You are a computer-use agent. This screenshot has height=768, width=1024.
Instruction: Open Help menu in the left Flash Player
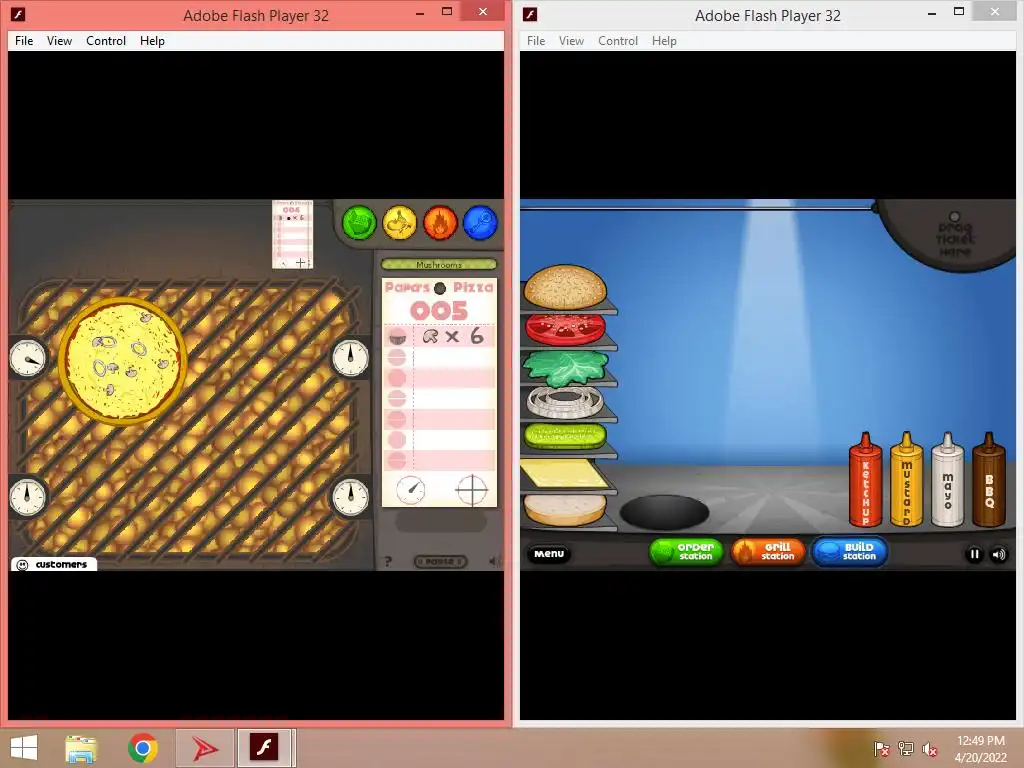152,40
